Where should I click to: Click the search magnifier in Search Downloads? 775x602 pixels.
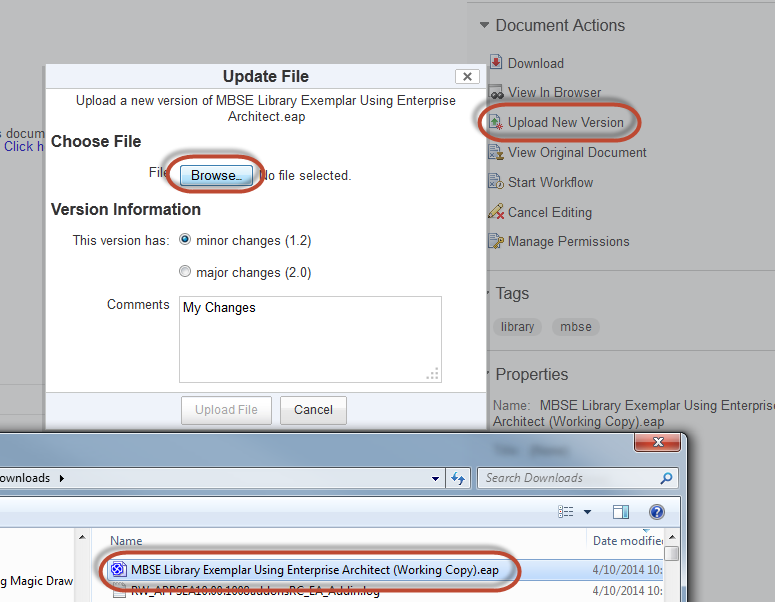(666, 478)
